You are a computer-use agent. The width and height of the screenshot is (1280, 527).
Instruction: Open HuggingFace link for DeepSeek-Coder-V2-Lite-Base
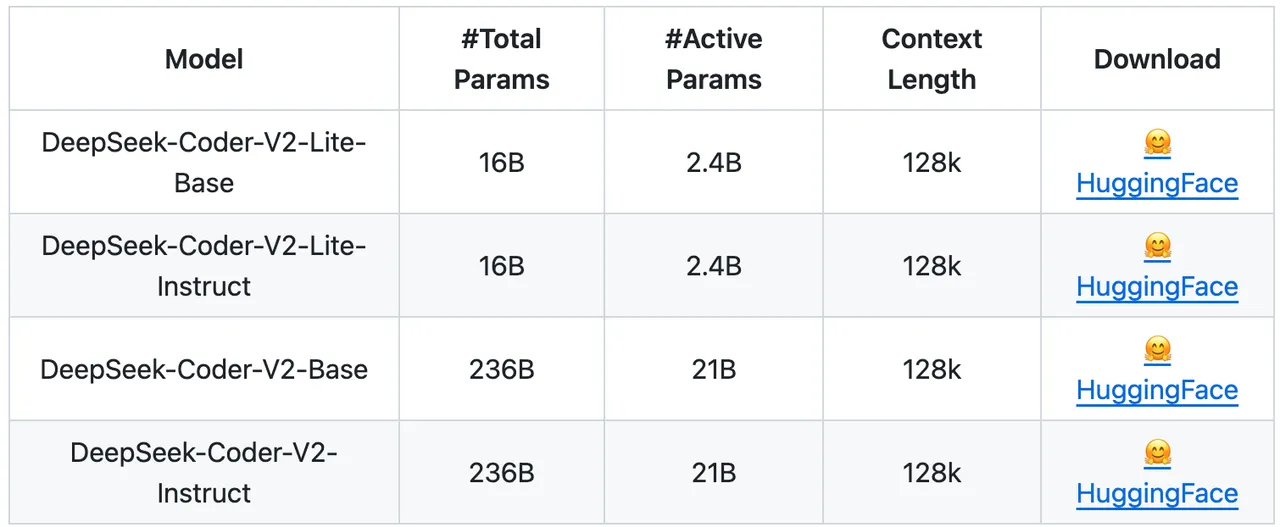coord(1157,184)
